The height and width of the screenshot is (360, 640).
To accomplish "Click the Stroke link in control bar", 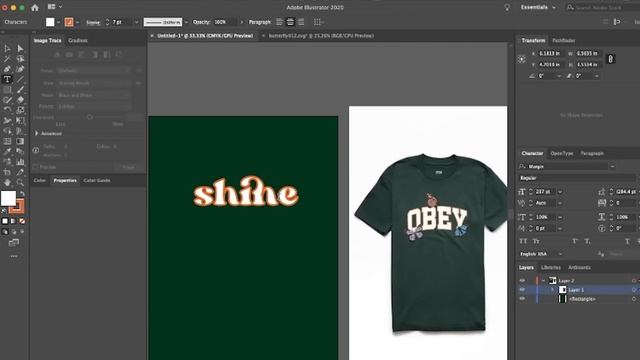I will 93,22.
